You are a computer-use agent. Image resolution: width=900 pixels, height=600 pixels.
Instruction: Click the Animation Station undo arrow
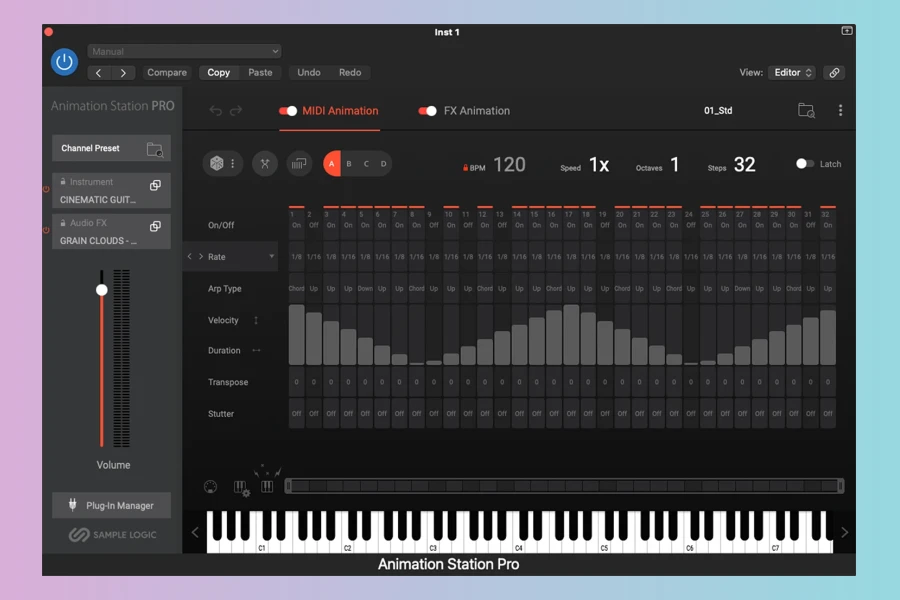(215, 110)
